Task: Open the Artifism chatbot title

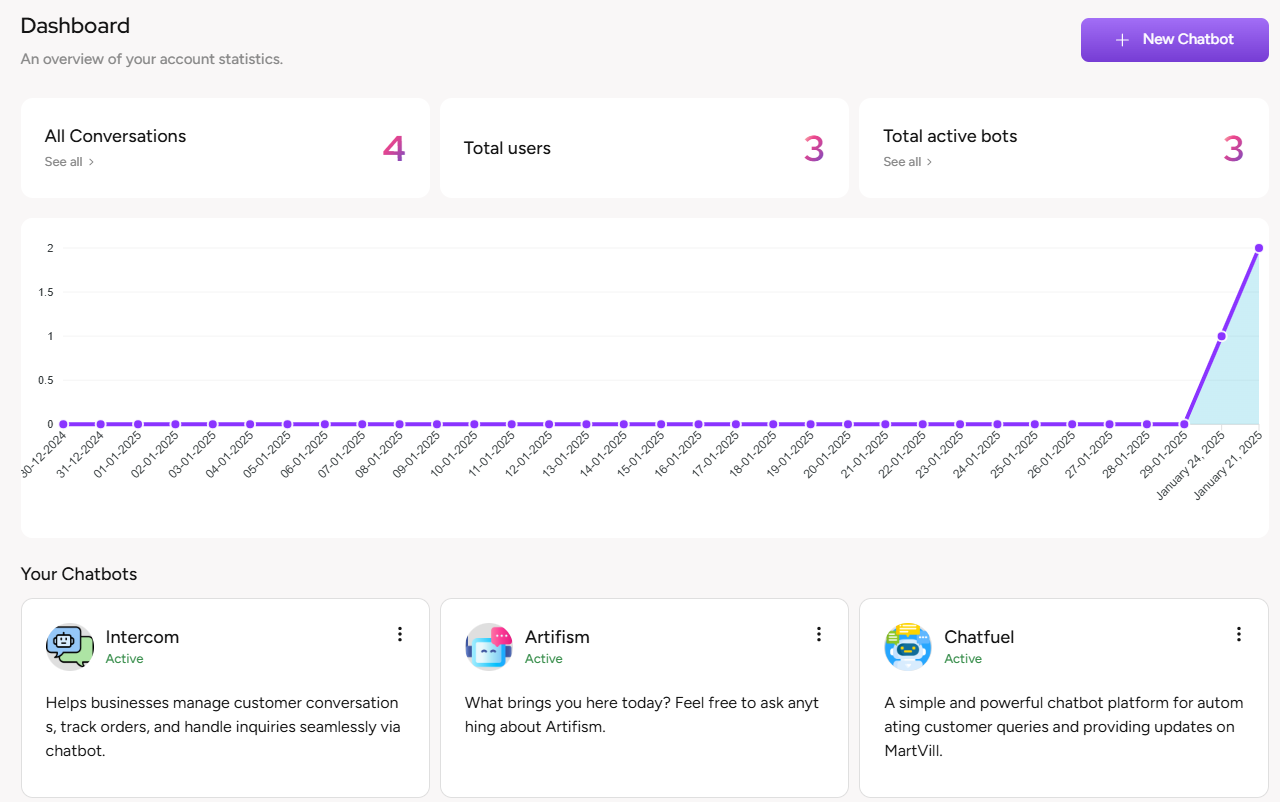Action: [x=557, y=637]
